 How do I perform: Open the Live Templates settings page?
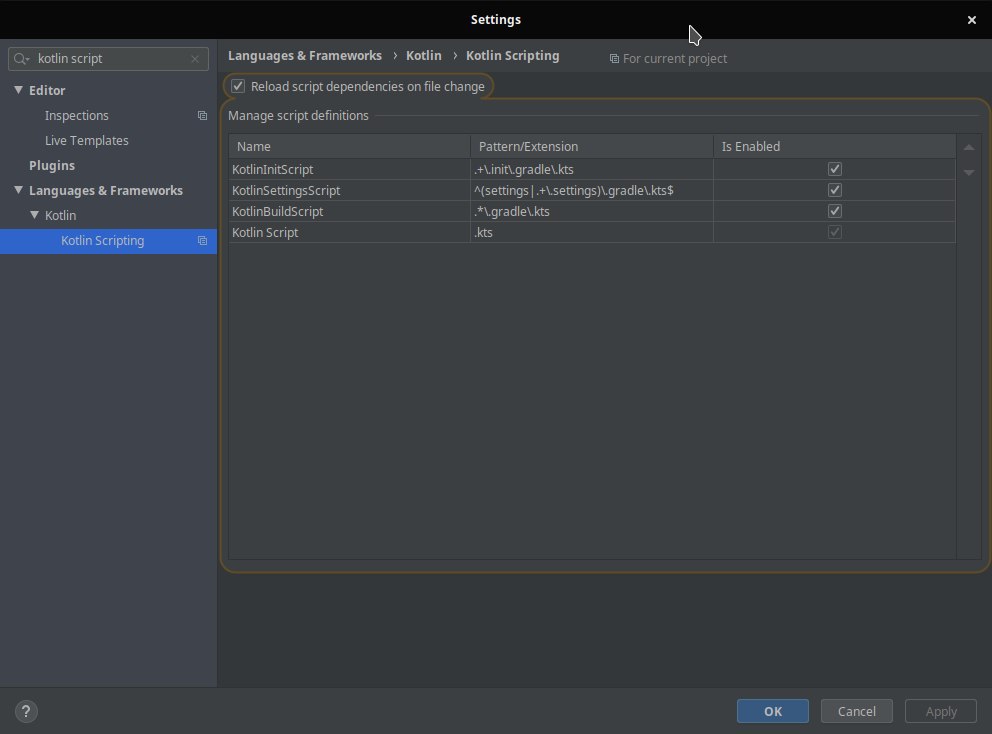pyautogui.click(x=87, y=140)
